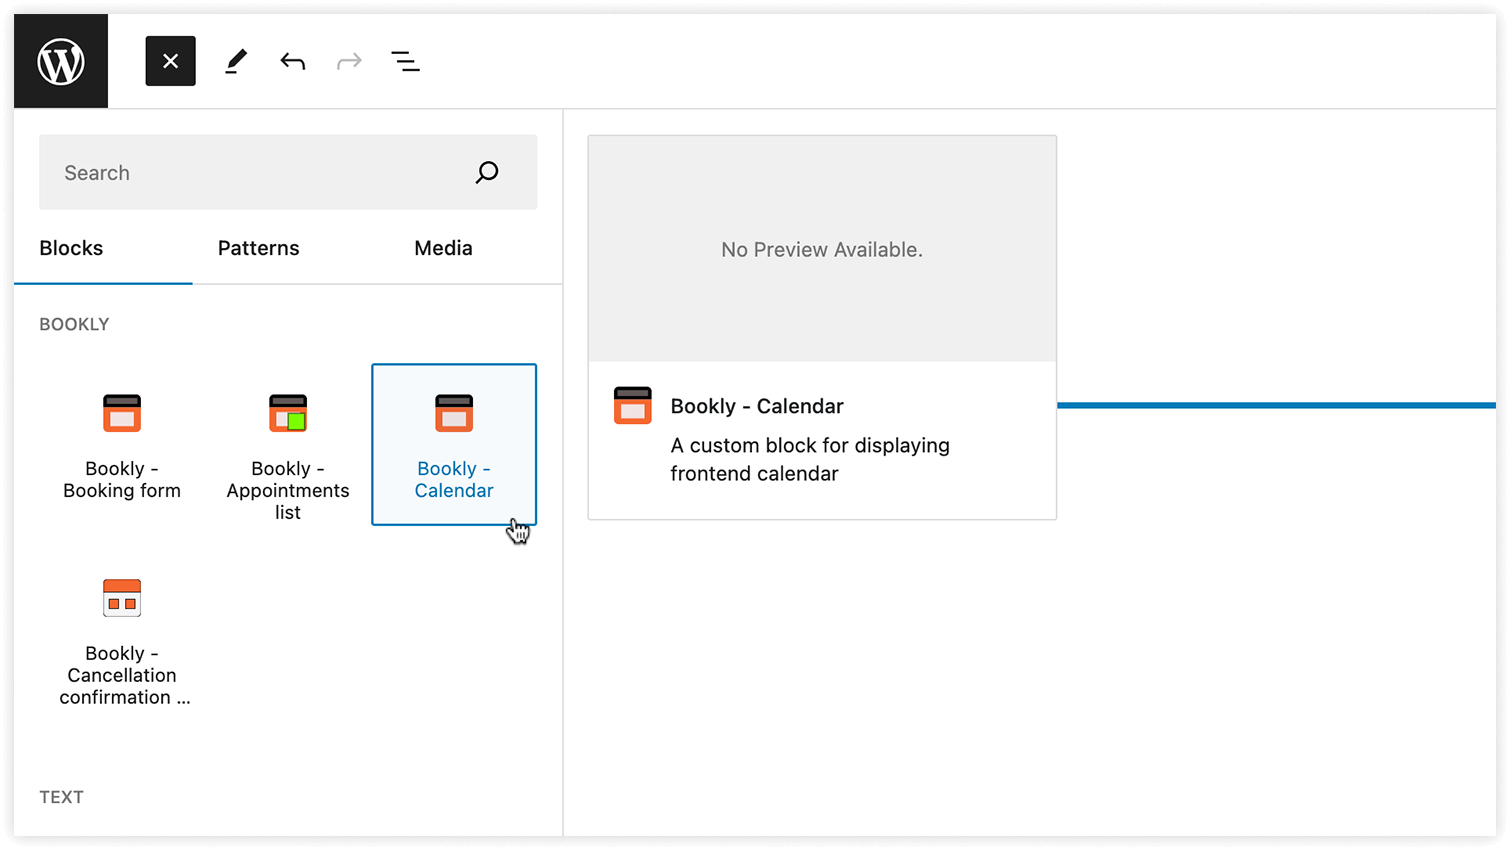Image resolution: width=1510 pixels, height=850 pixels.
Task: Insert the Bookly - Calendar block
Action: [x=454, y=444]
